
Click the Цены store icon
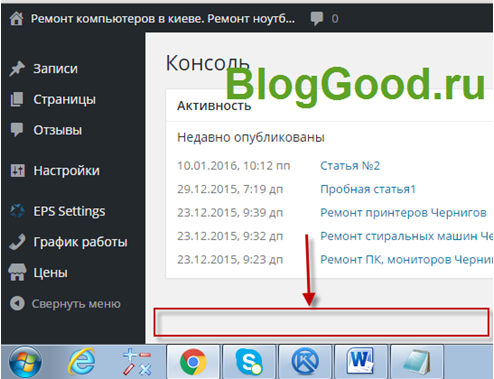tap(17, 272)
